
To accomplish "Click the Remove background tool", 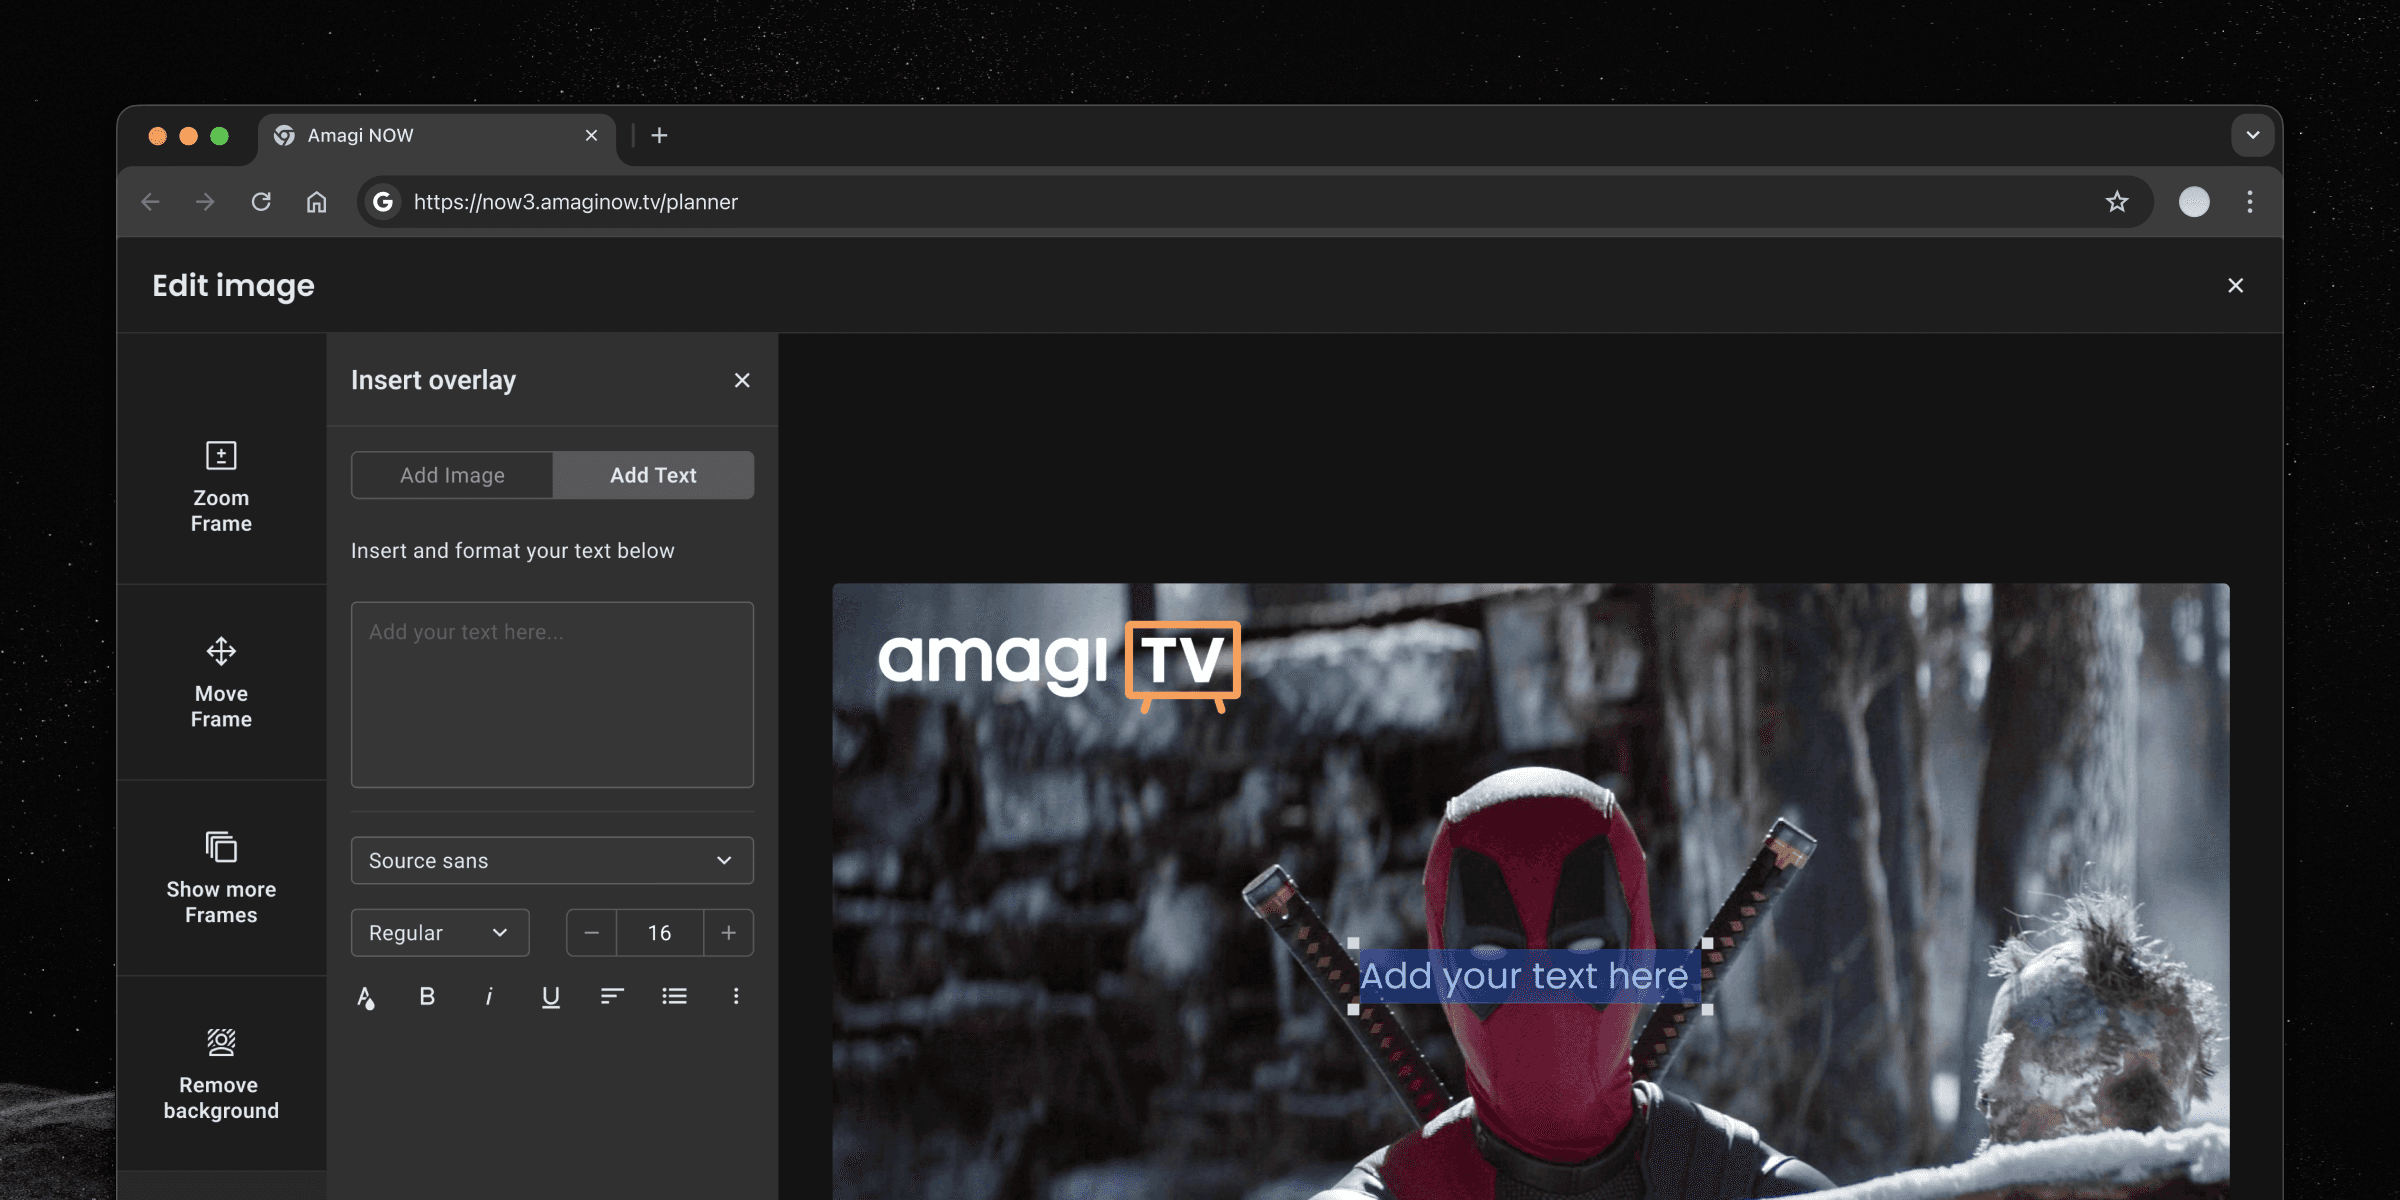I will [x=221, y=1074].
